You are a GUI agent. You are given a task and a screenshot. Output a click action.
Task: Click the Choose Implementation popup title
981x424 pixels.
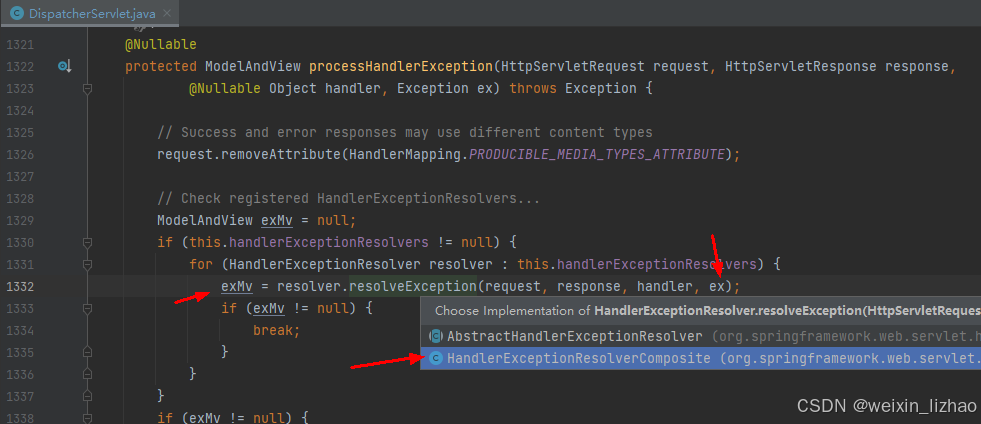(x=707, y=311)
